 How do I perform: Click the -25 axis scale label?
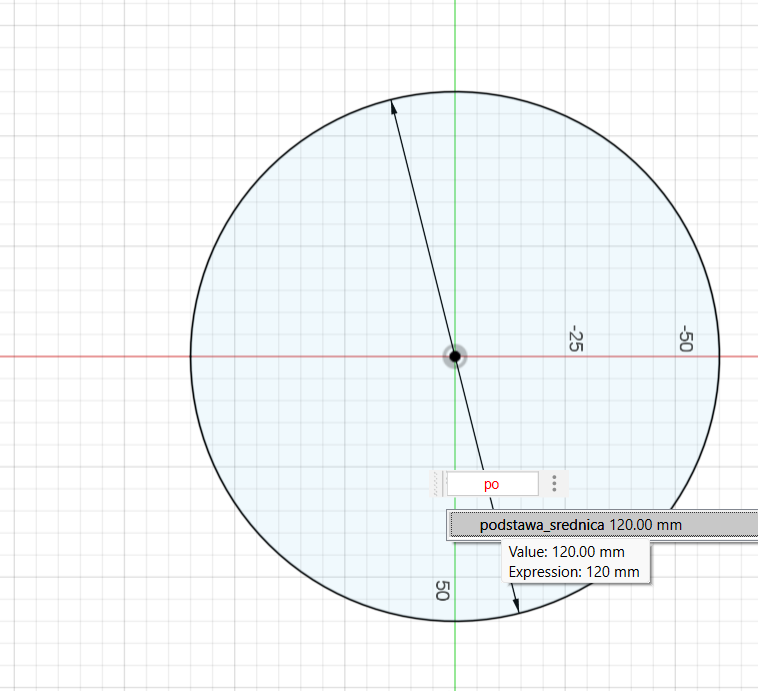coord(575,338)
